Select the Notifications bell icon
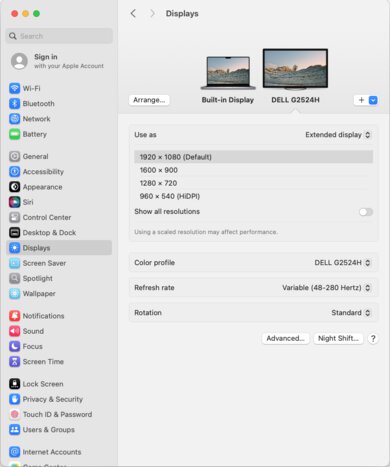 pos(15,316)
